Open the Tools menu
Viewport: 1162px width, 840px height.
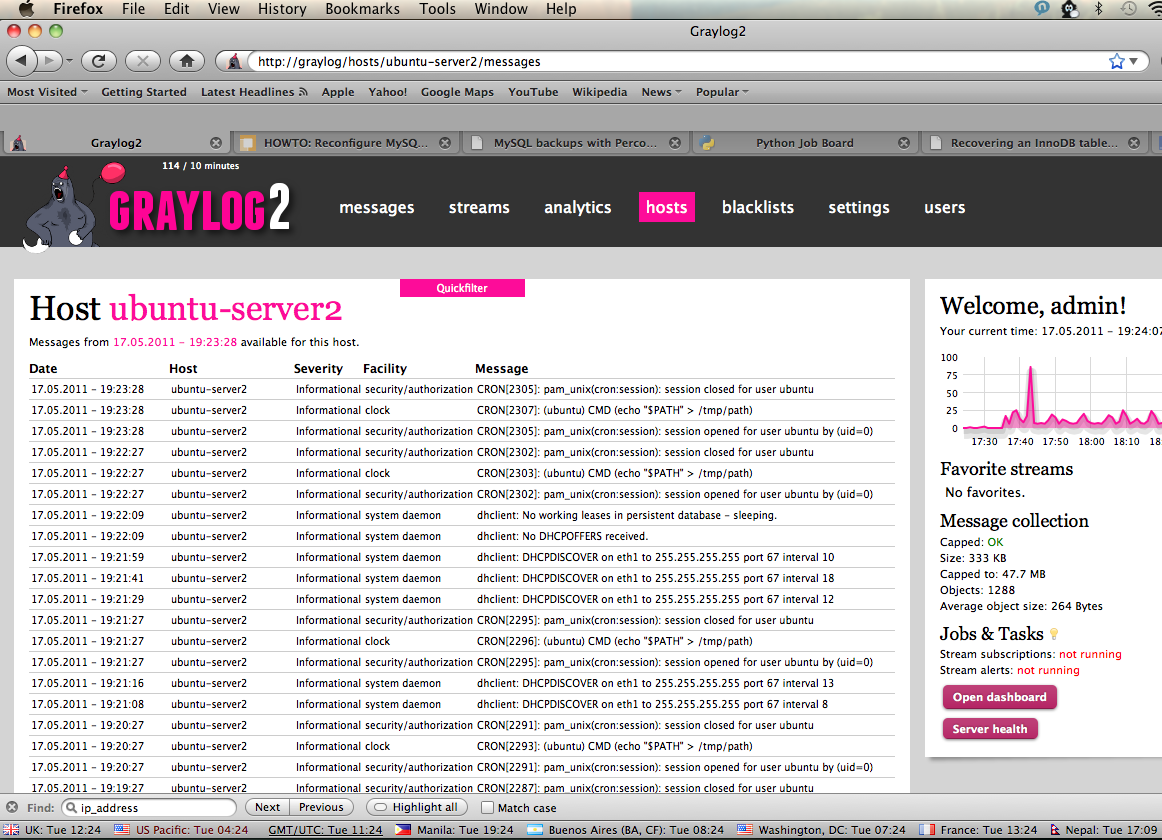click(x=438, y=9)
